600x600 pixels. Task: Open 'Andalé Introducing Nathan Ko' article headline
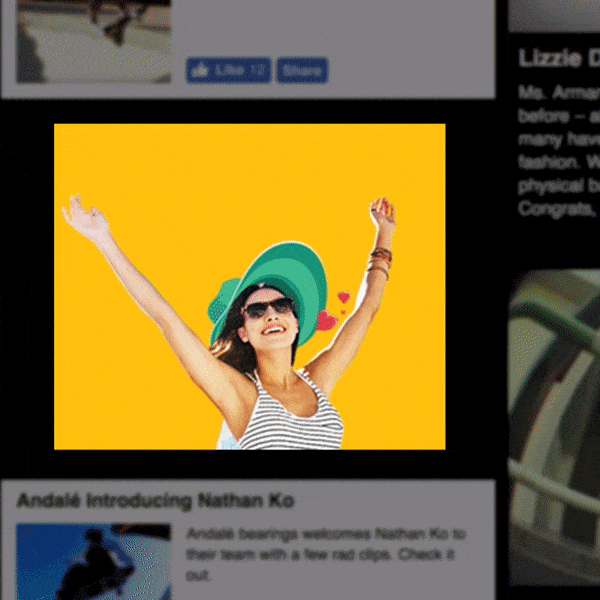pos(155,501)
